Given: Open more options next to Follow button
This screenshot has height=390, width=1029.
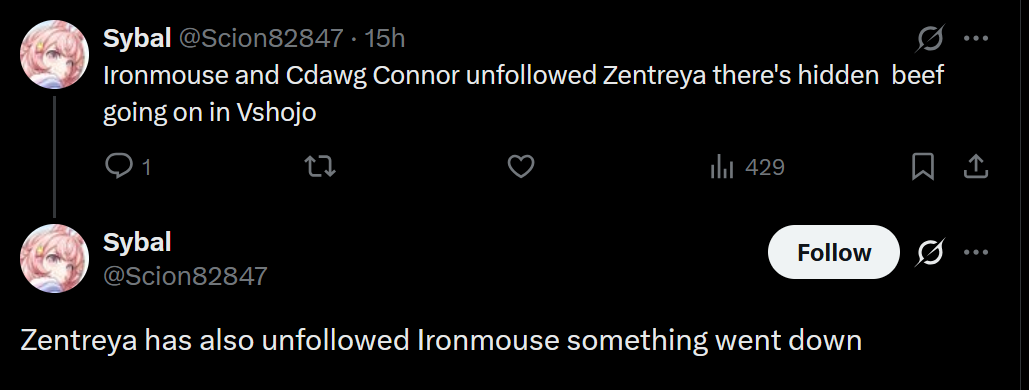Looking at the screenshot, I should [x=976, y=252].
